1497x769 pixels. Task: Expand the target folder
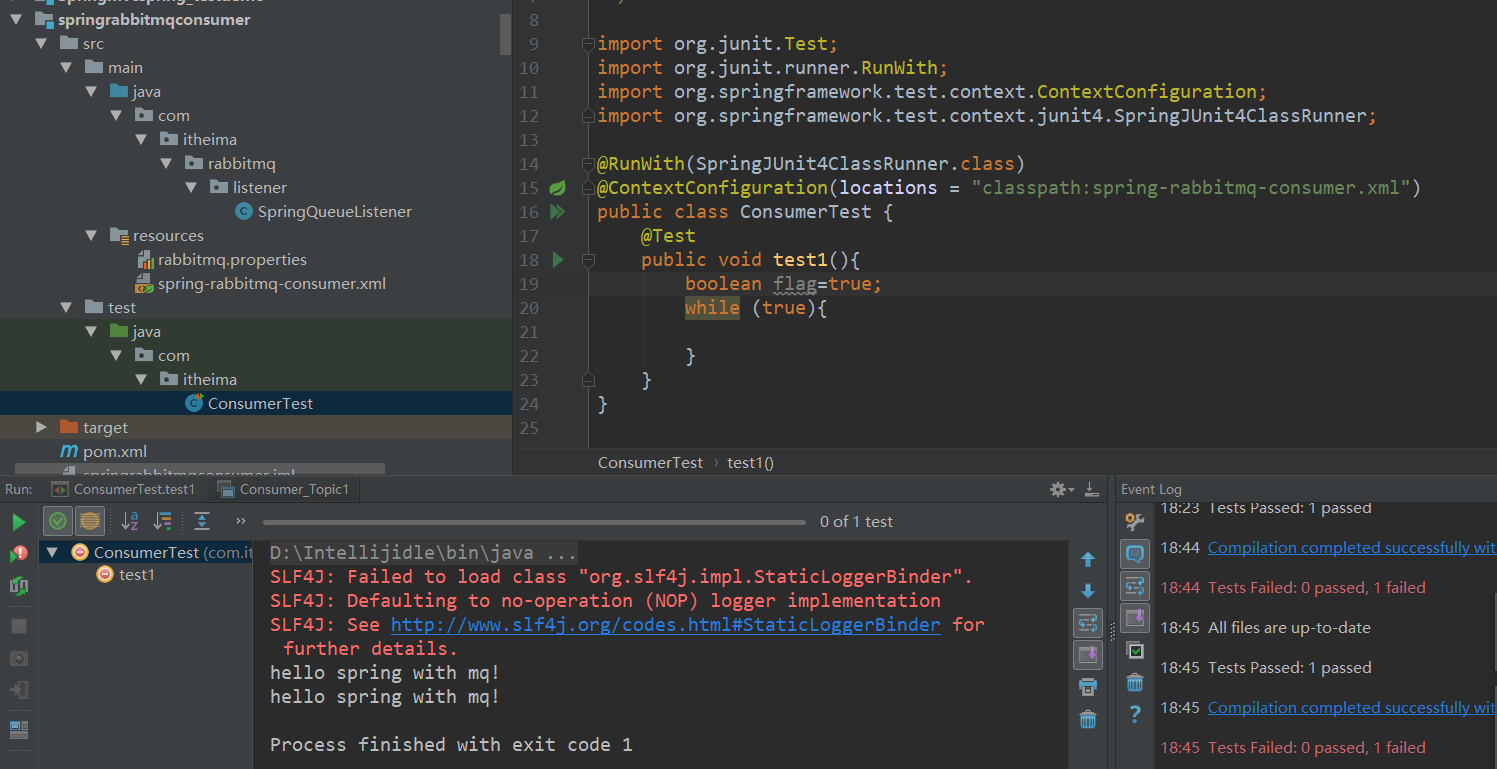click(x=41, y=428)
